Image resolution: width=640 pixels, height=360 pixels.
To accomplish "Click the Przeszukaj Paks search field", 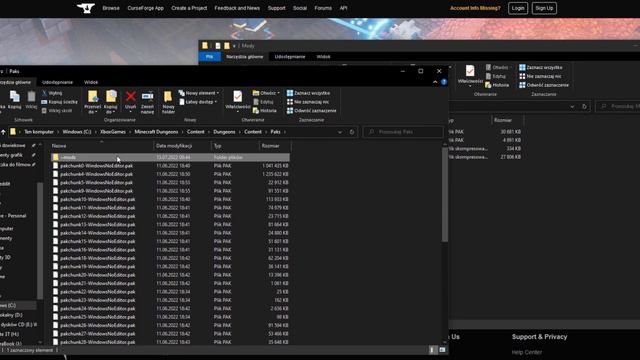I will click(403, 132).
